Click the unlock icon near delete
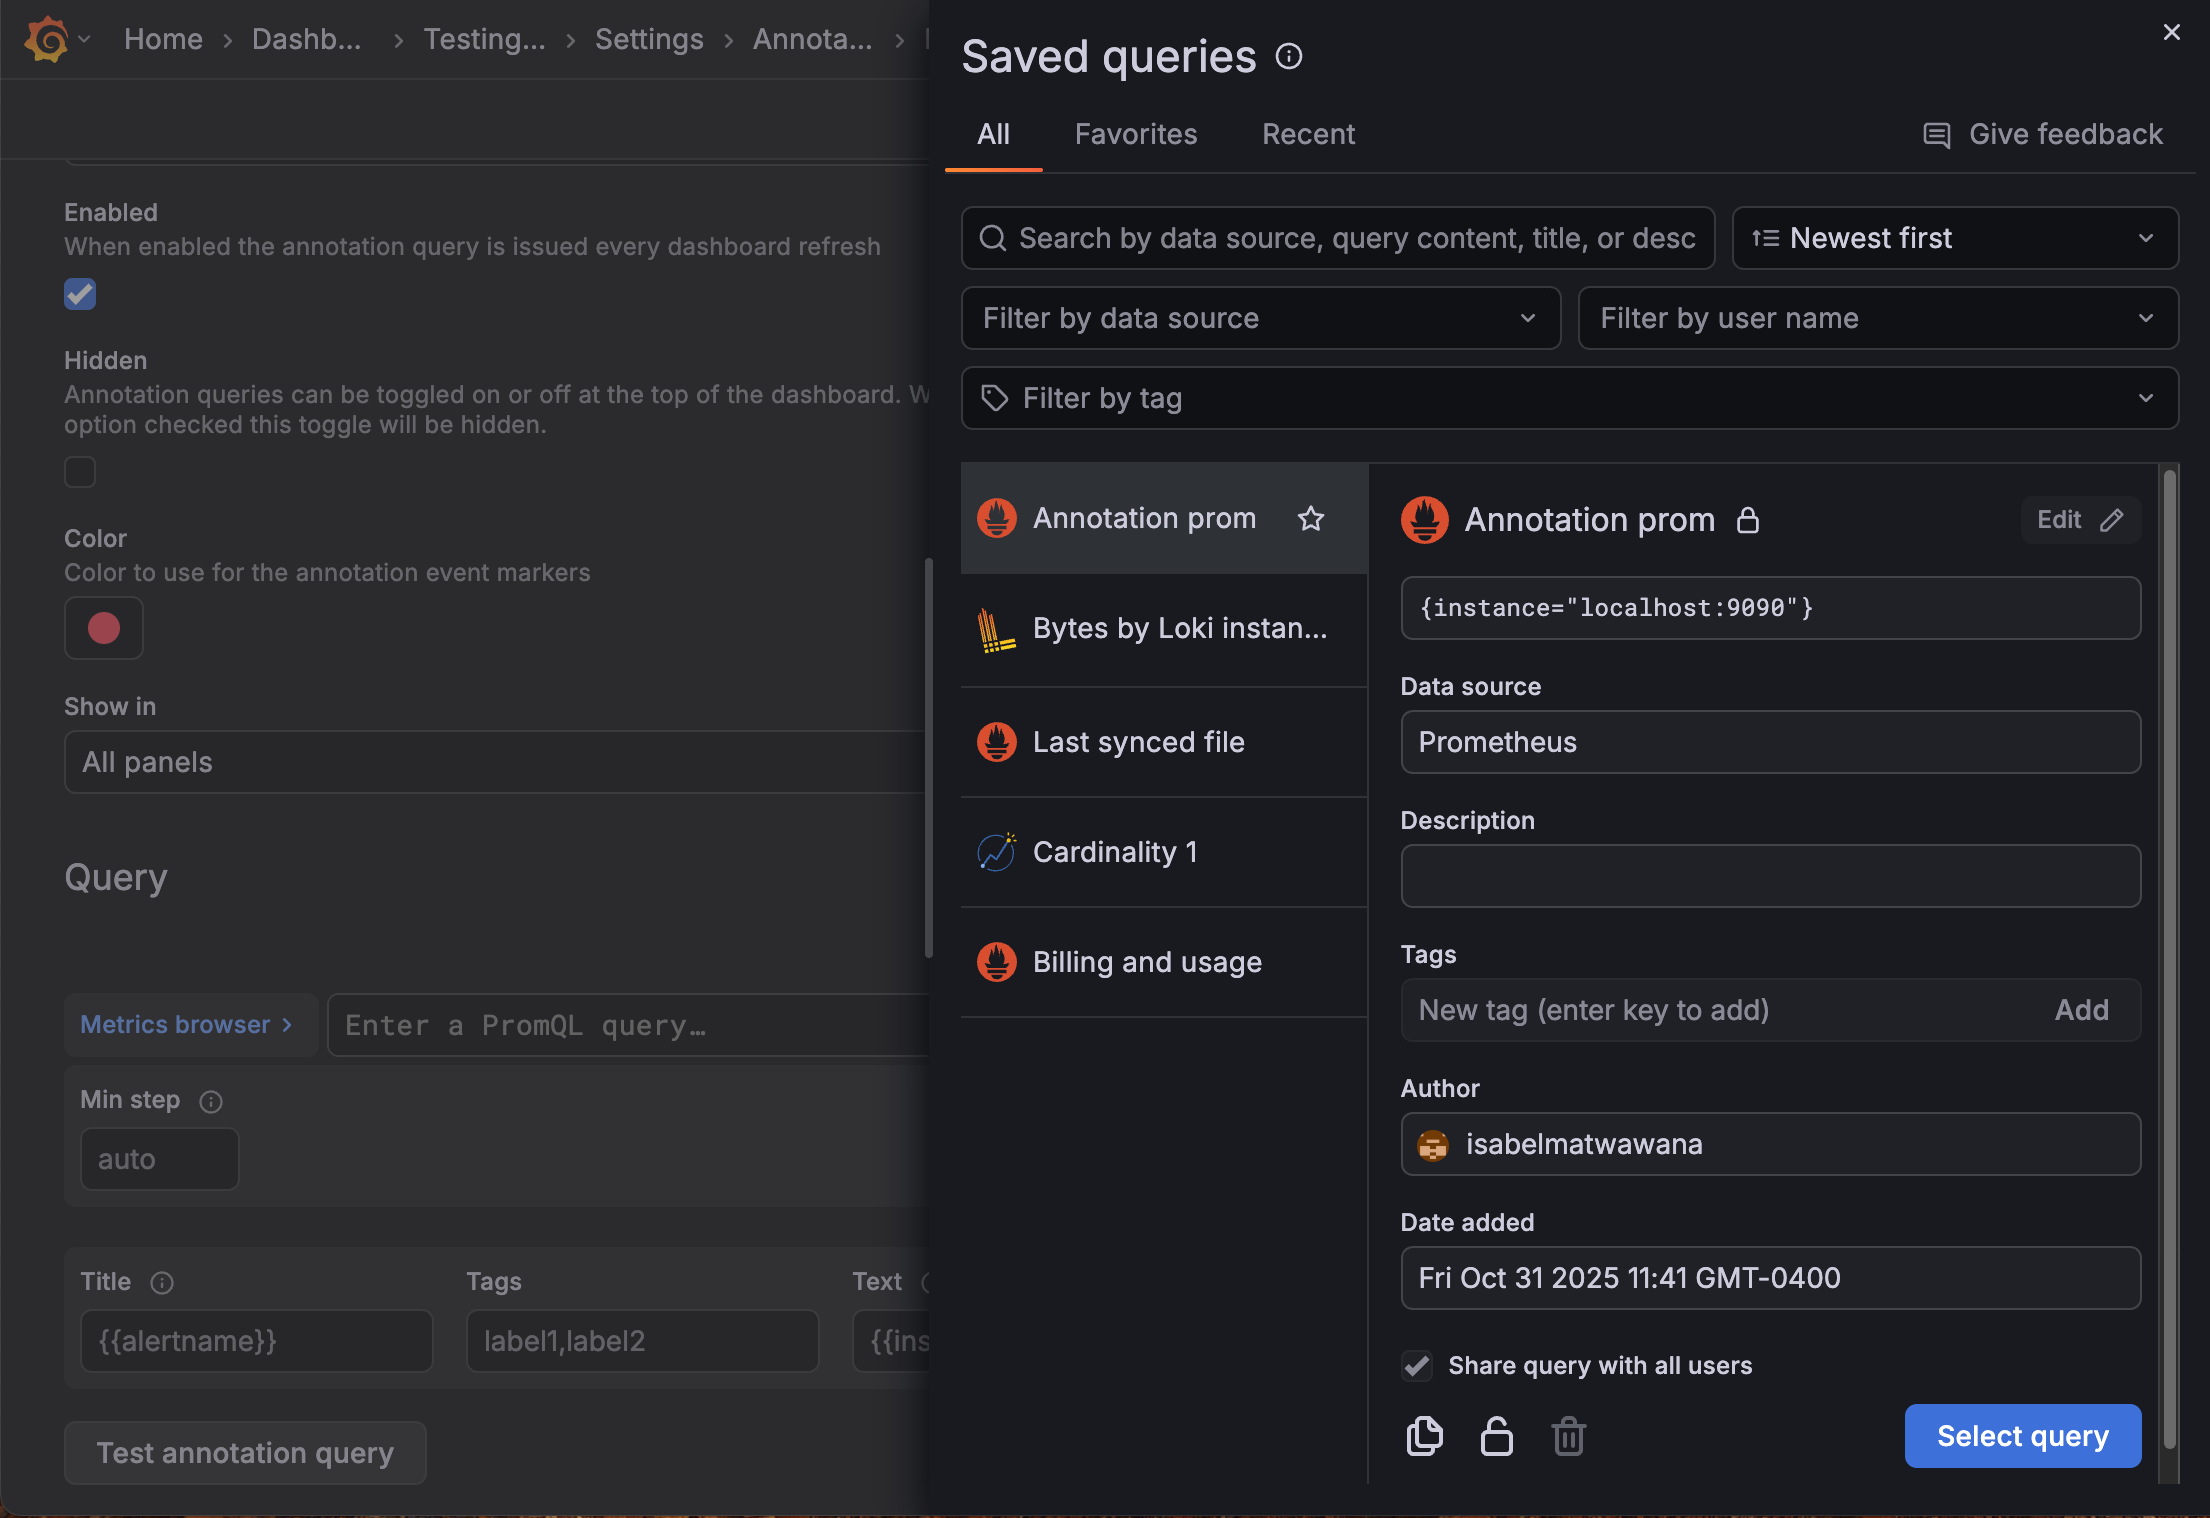 pos(1496,1436)
